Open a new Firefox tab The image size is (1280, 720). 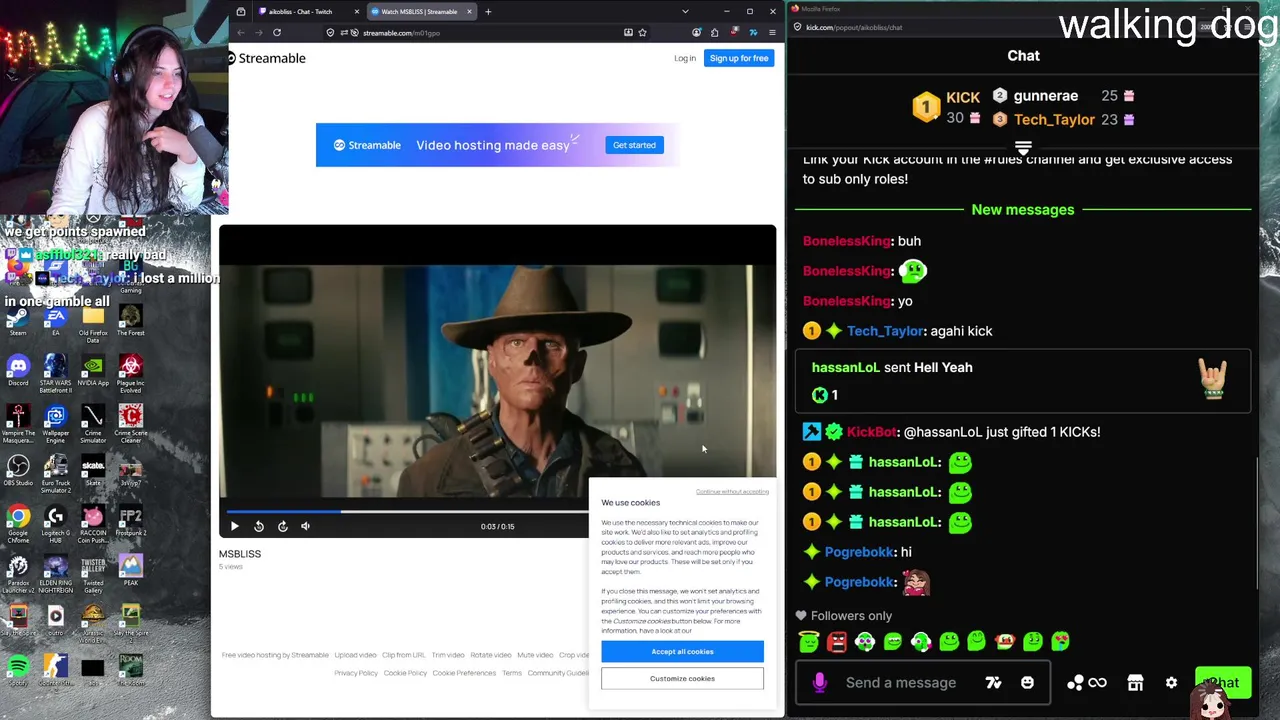click(488, 12)
